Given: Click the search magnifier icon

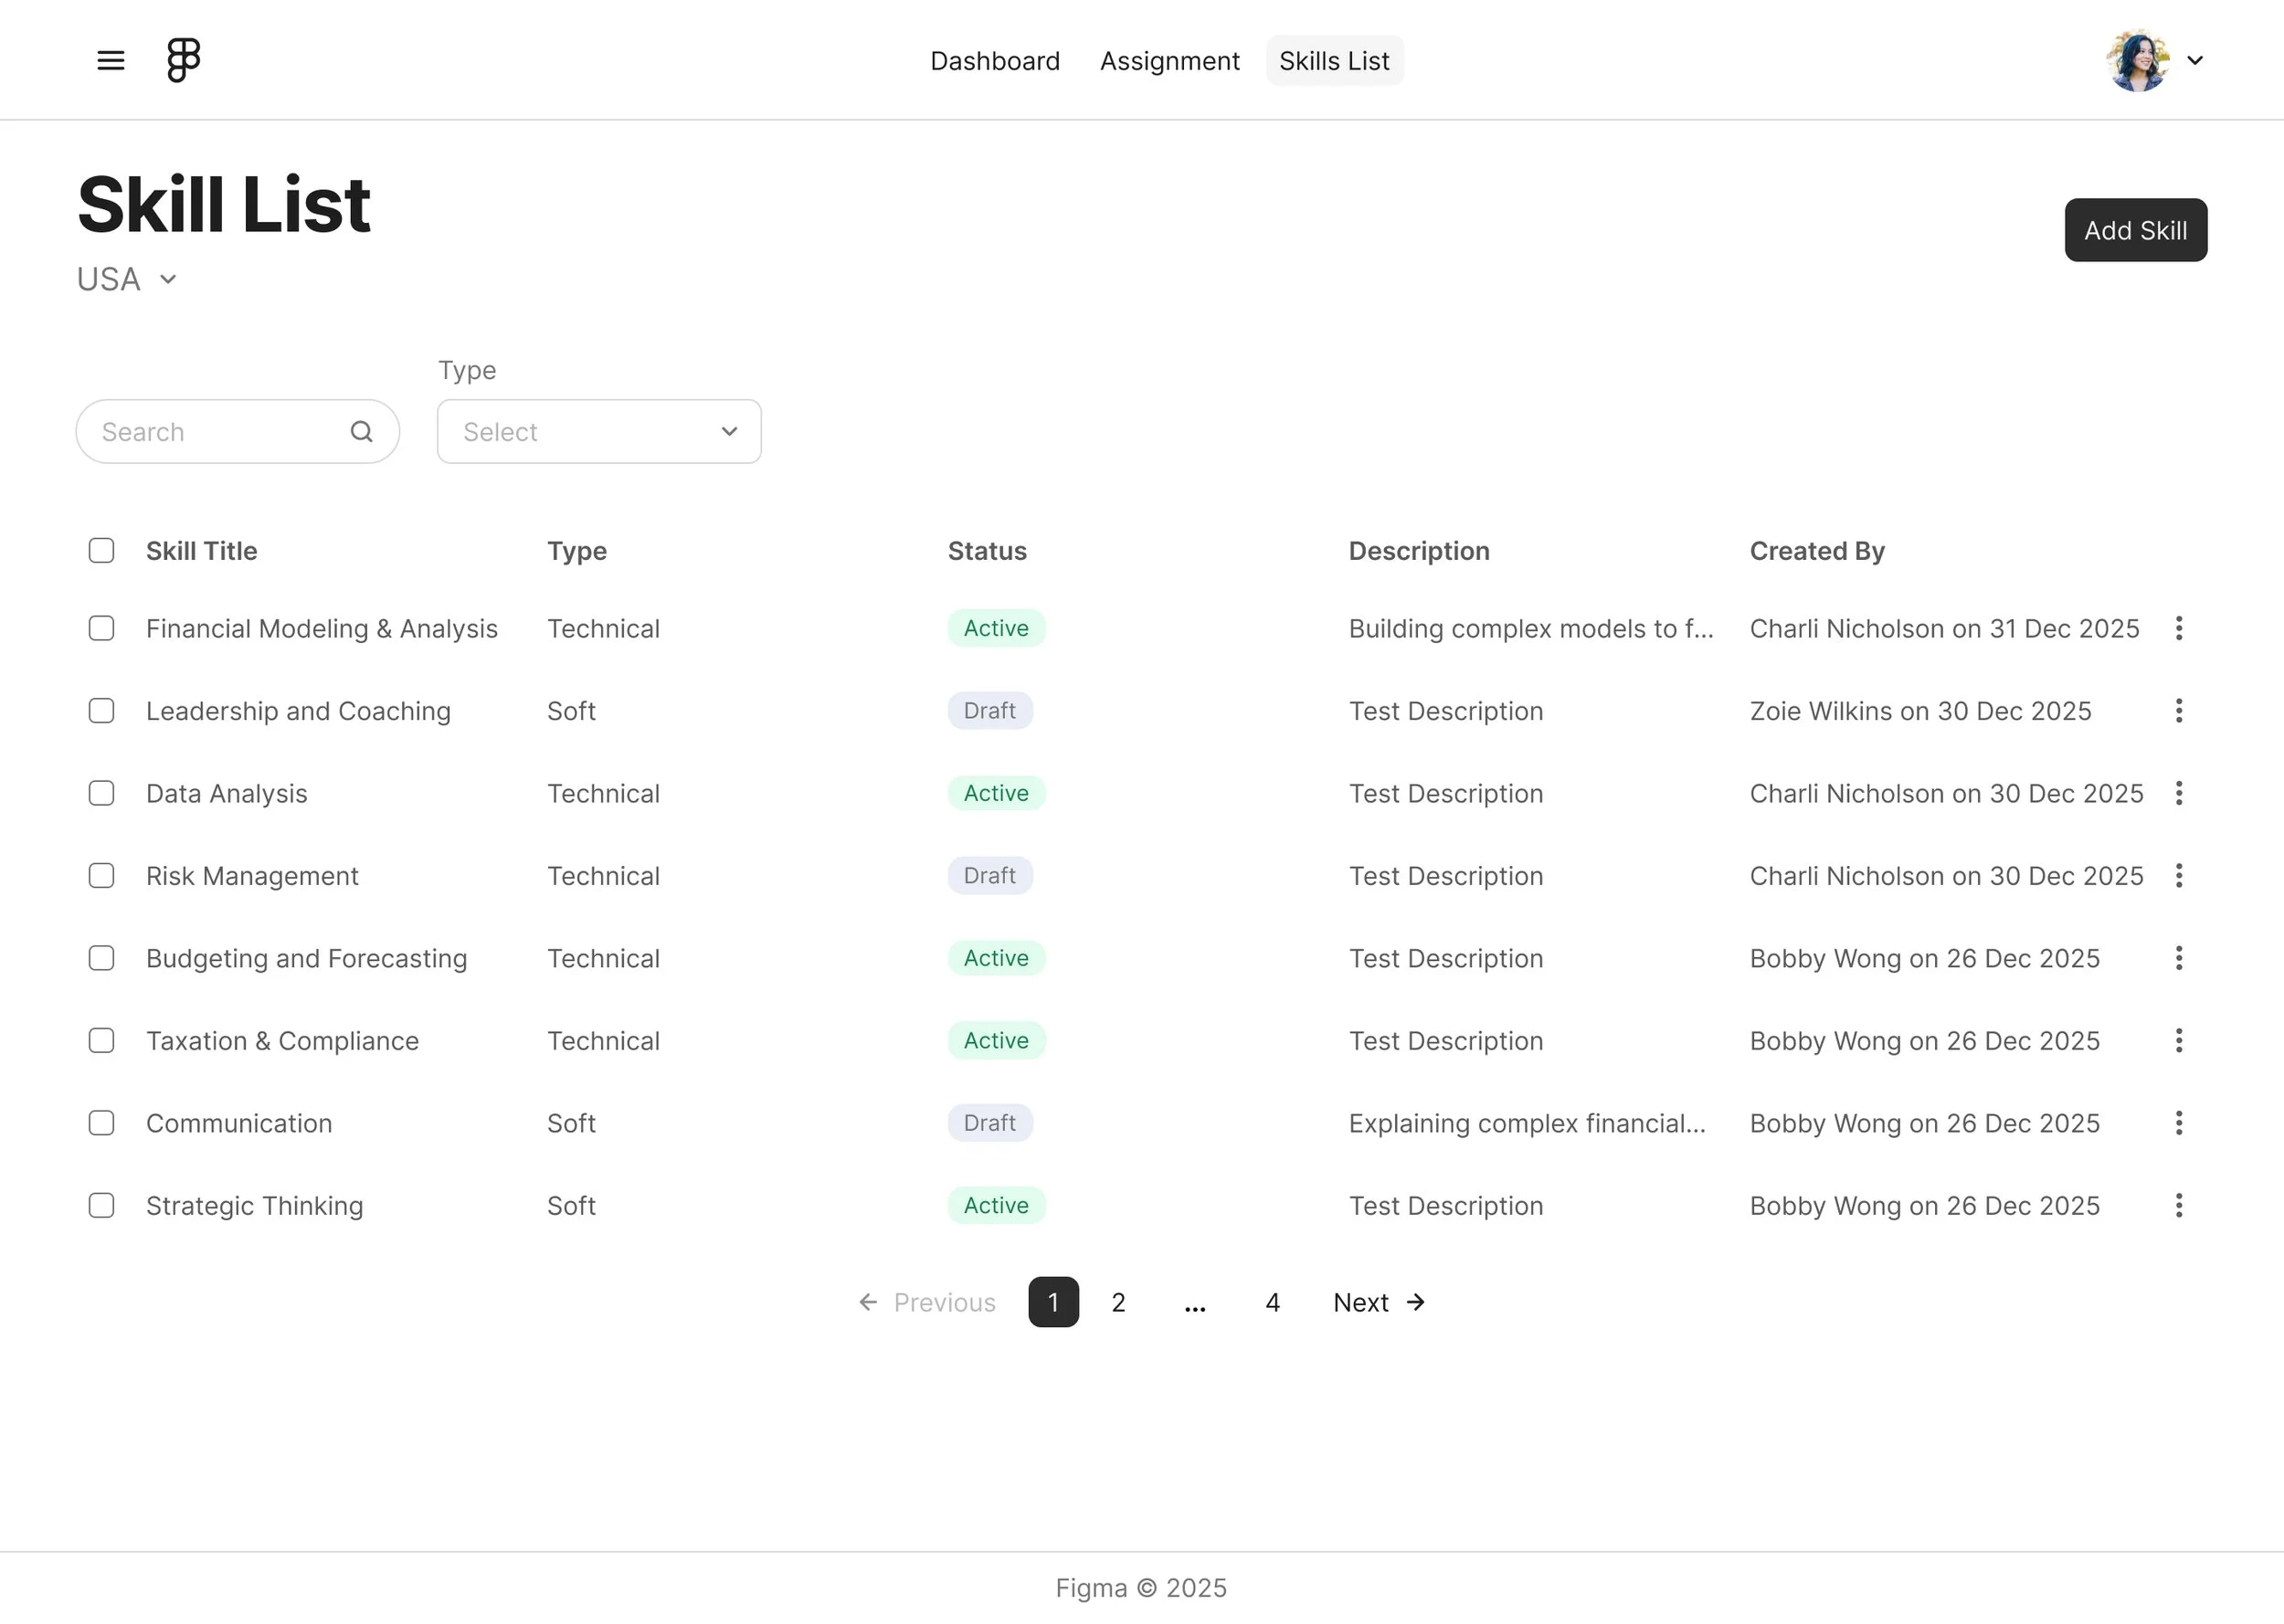Looking at the screenshot, I should [x=360, y=431].
